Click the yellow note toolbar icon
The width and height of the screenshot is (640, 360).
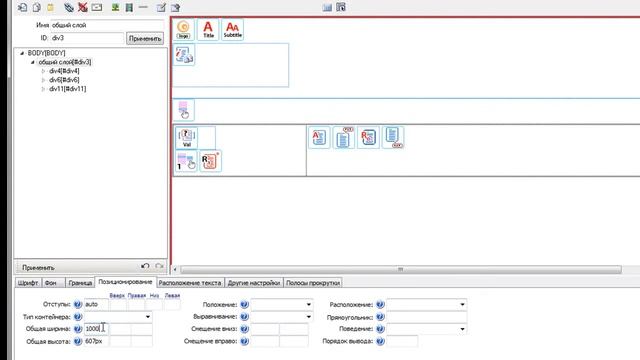coord(50,7)
